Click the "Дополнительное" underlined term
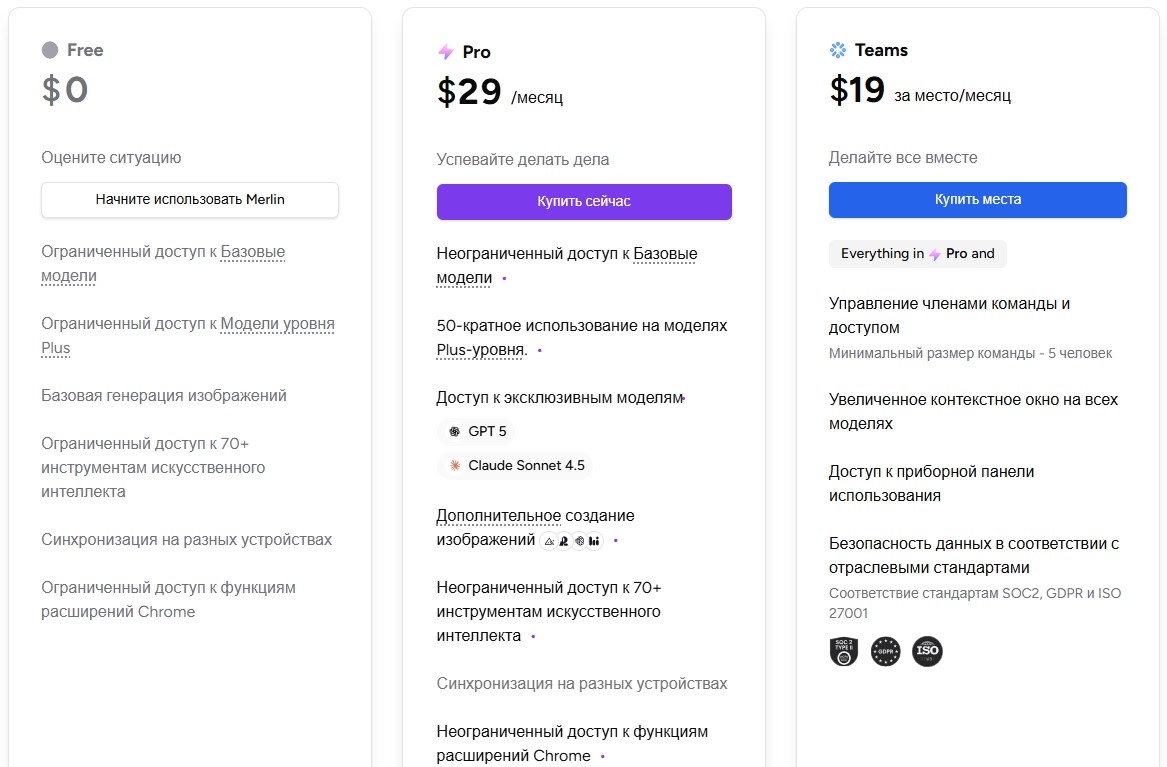 498,516
